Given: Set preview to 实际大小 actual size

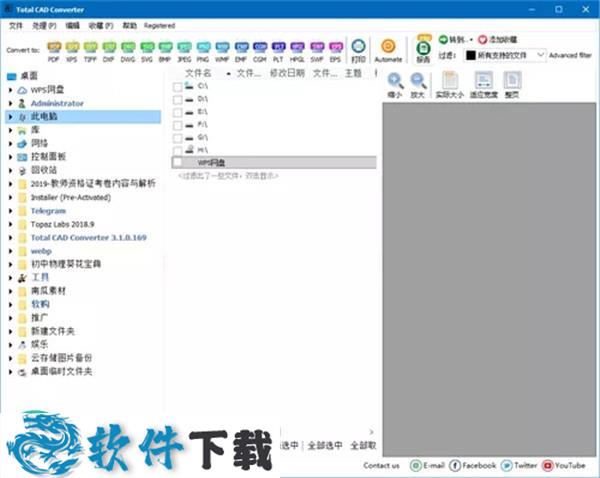Looking at the screenshot, I should 450,85.
